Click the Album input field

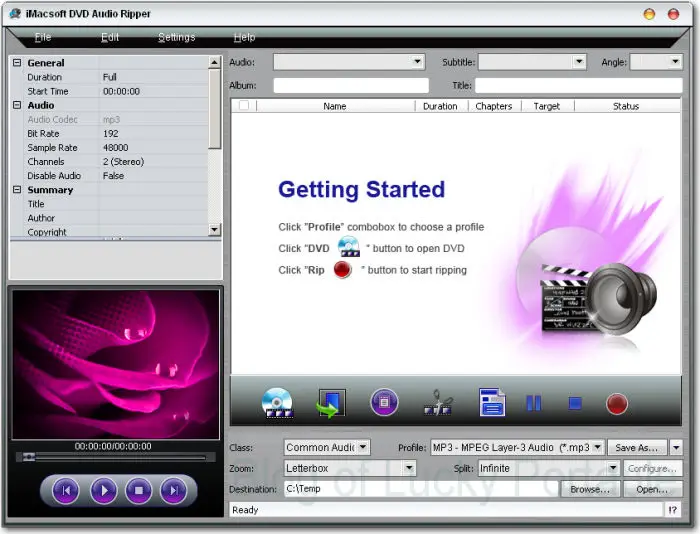tap(351, 85)
